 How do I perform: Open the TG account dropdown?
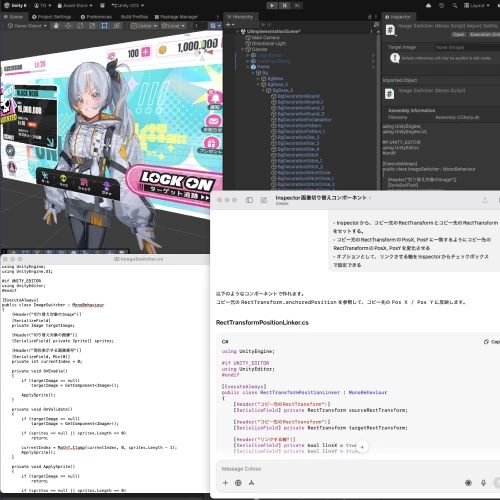(43, 5)
